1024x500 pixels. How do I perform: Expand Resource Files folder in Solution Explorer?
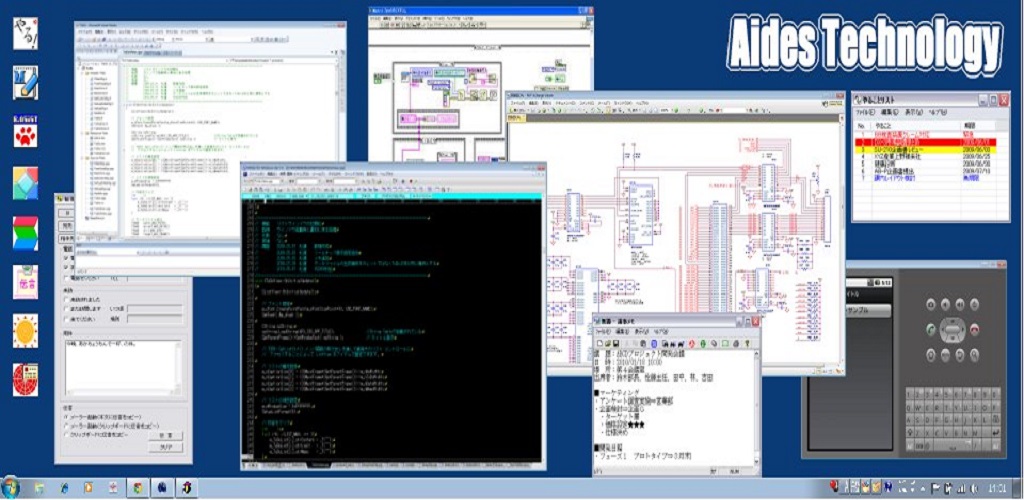click(84, 131)
